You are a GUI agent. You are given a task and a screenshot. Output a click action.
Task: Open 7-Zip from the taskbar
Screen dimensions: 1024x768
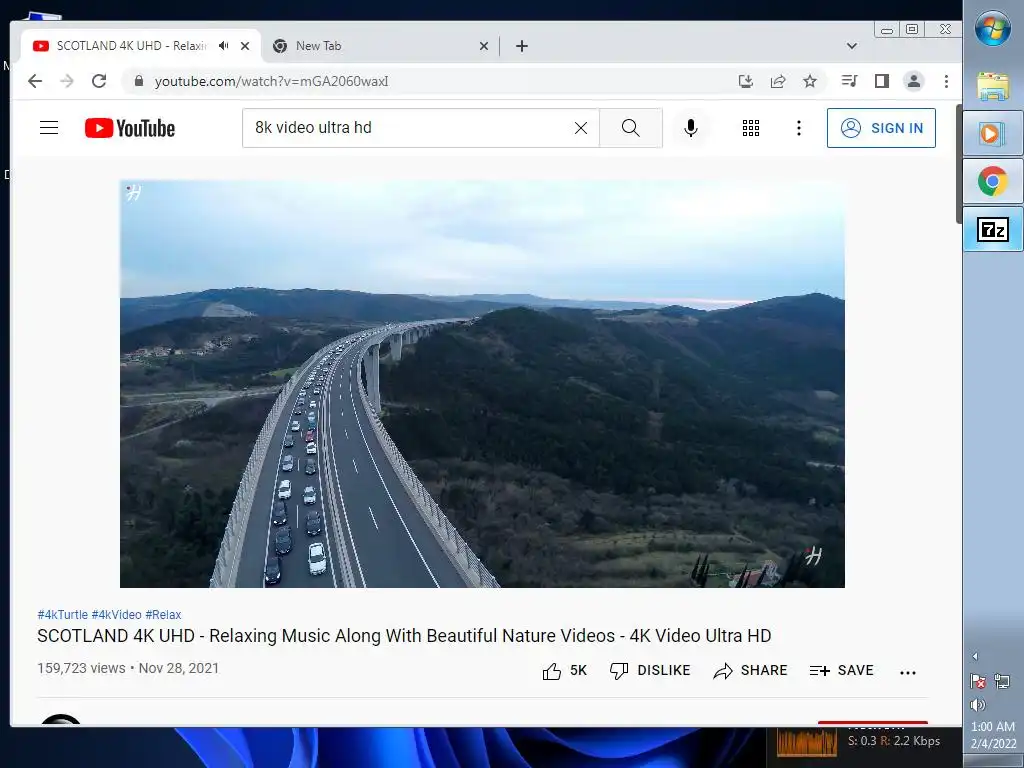[993, 229]
